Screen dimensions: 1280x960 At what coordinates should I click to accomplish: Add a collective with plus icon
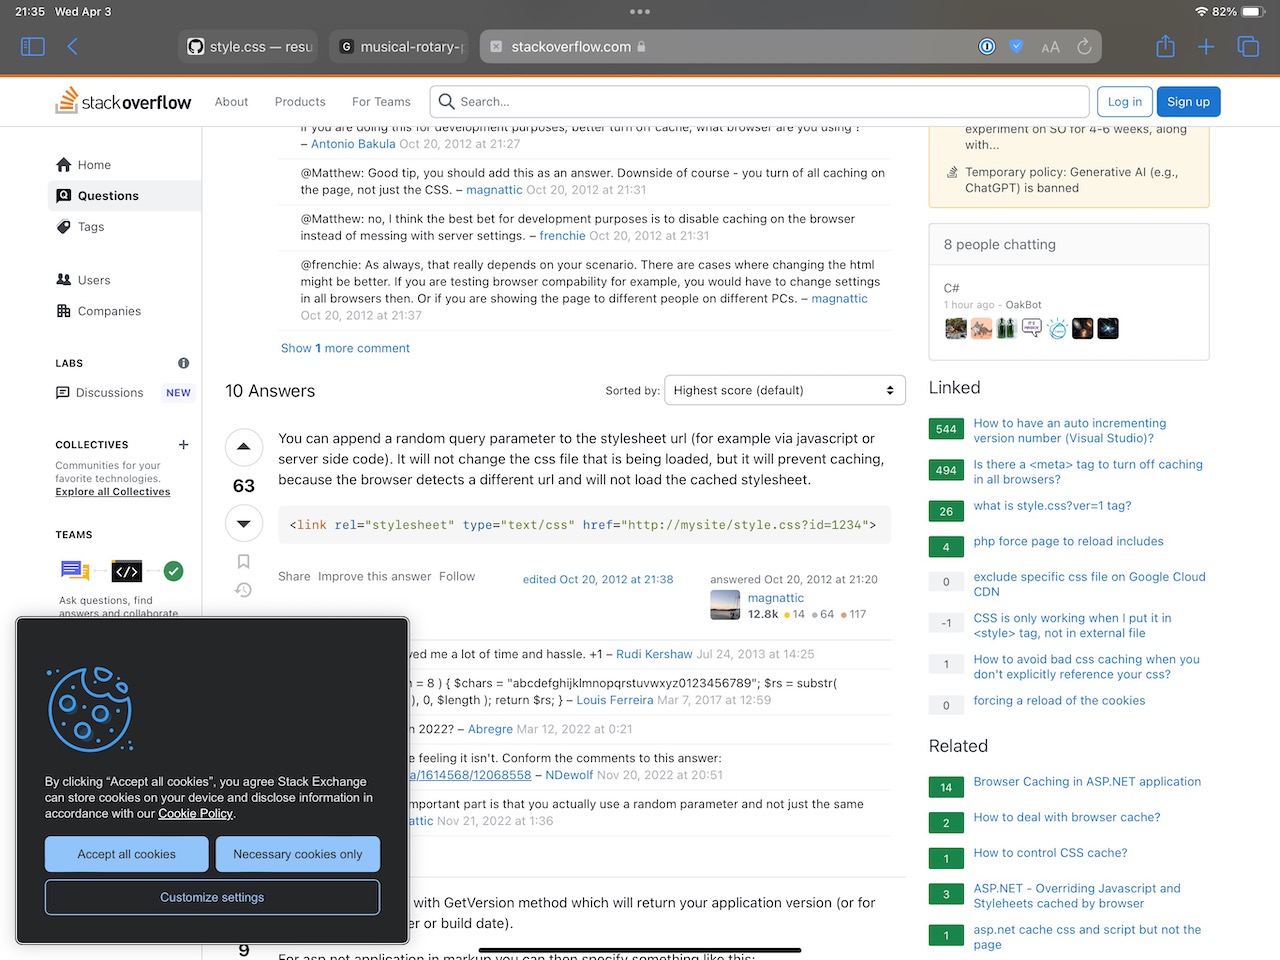pos(183,445)
